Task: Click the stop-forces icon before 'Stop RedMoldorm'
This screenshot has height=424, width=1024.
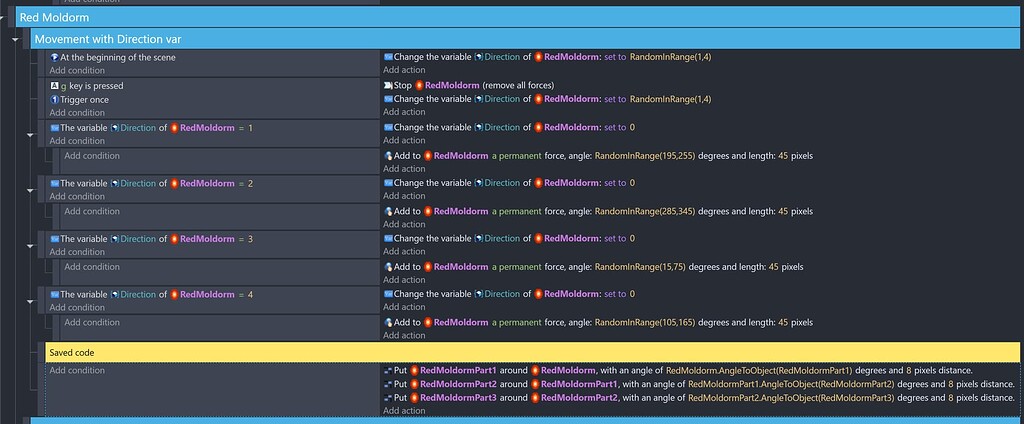Action: click(388, 86)
